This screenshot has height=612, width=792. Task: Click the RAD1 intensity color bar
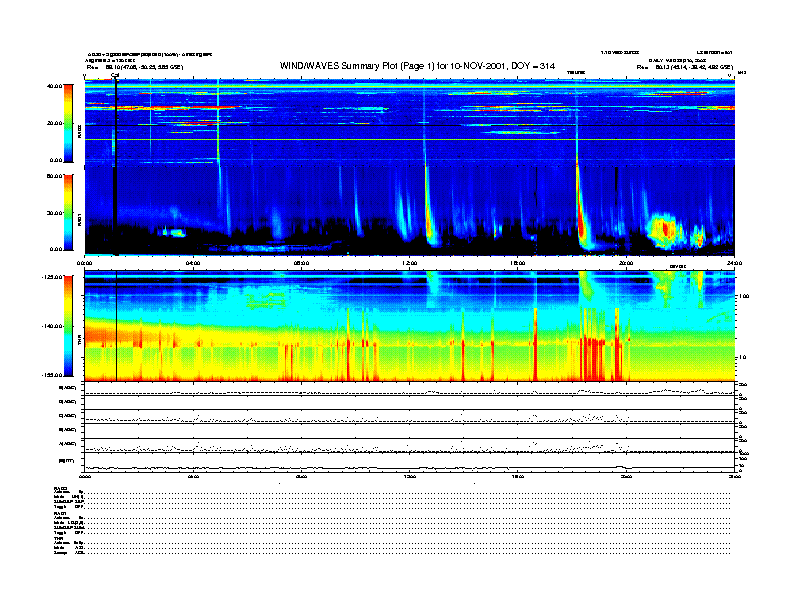coord(68,212)
